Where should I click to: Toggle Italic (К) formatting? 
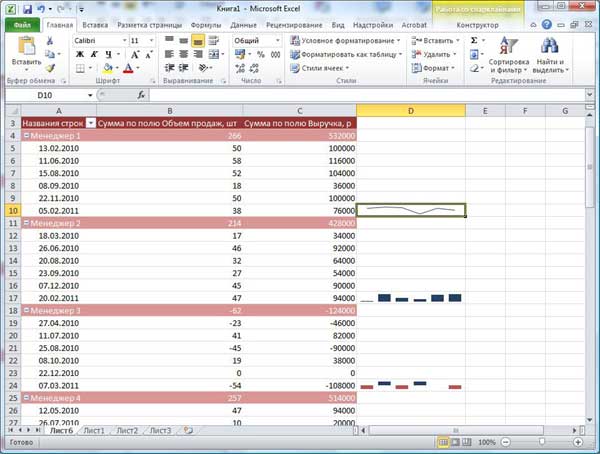point(94,55)
